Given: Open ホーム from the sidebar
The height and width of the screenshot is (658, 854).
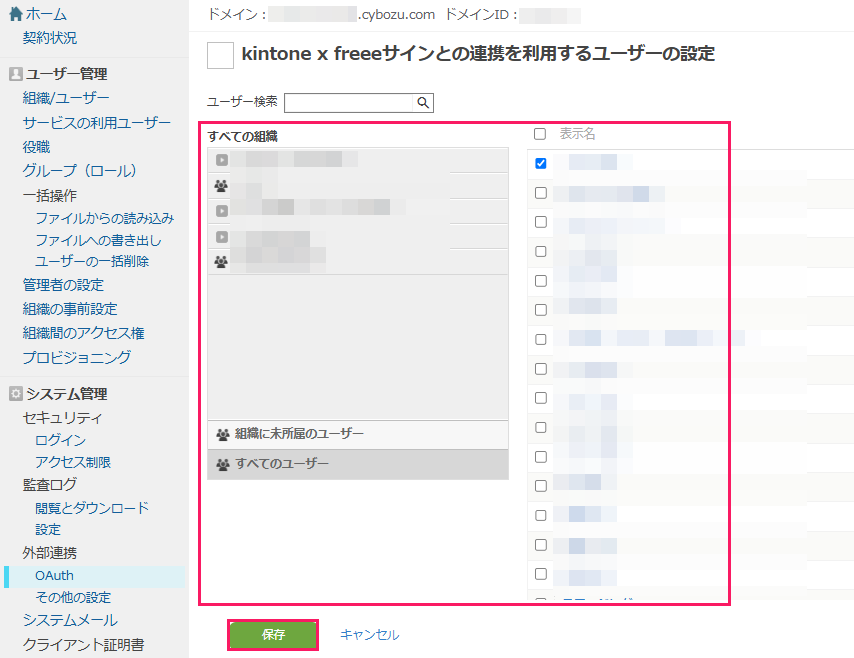Looking at the screenshot, I should [46, 14].
